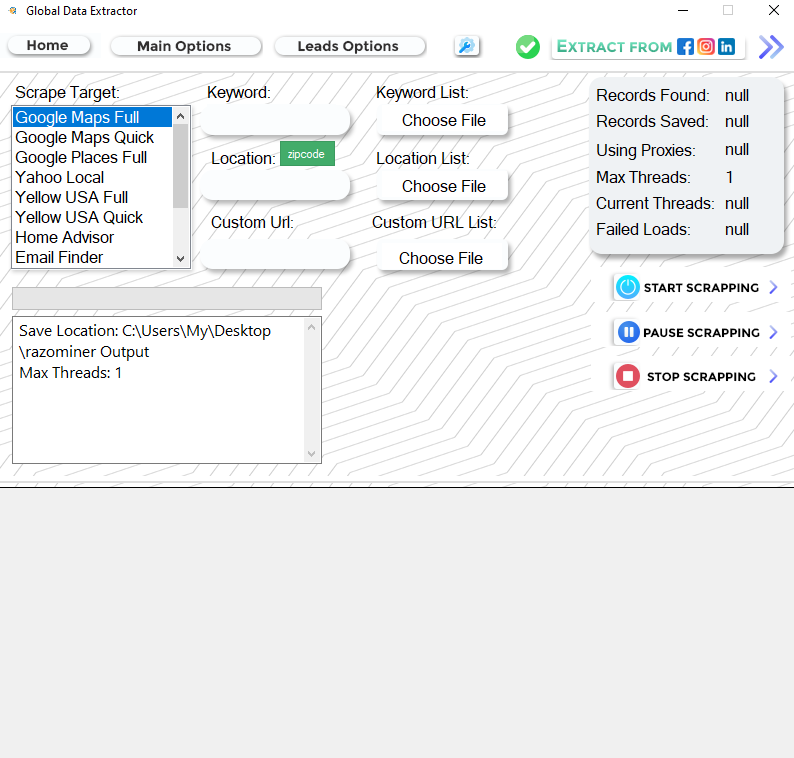Viewport: 794px width, 758px height.
Task: Toggle the green zipcode button
Action: [x=307, y=153]
